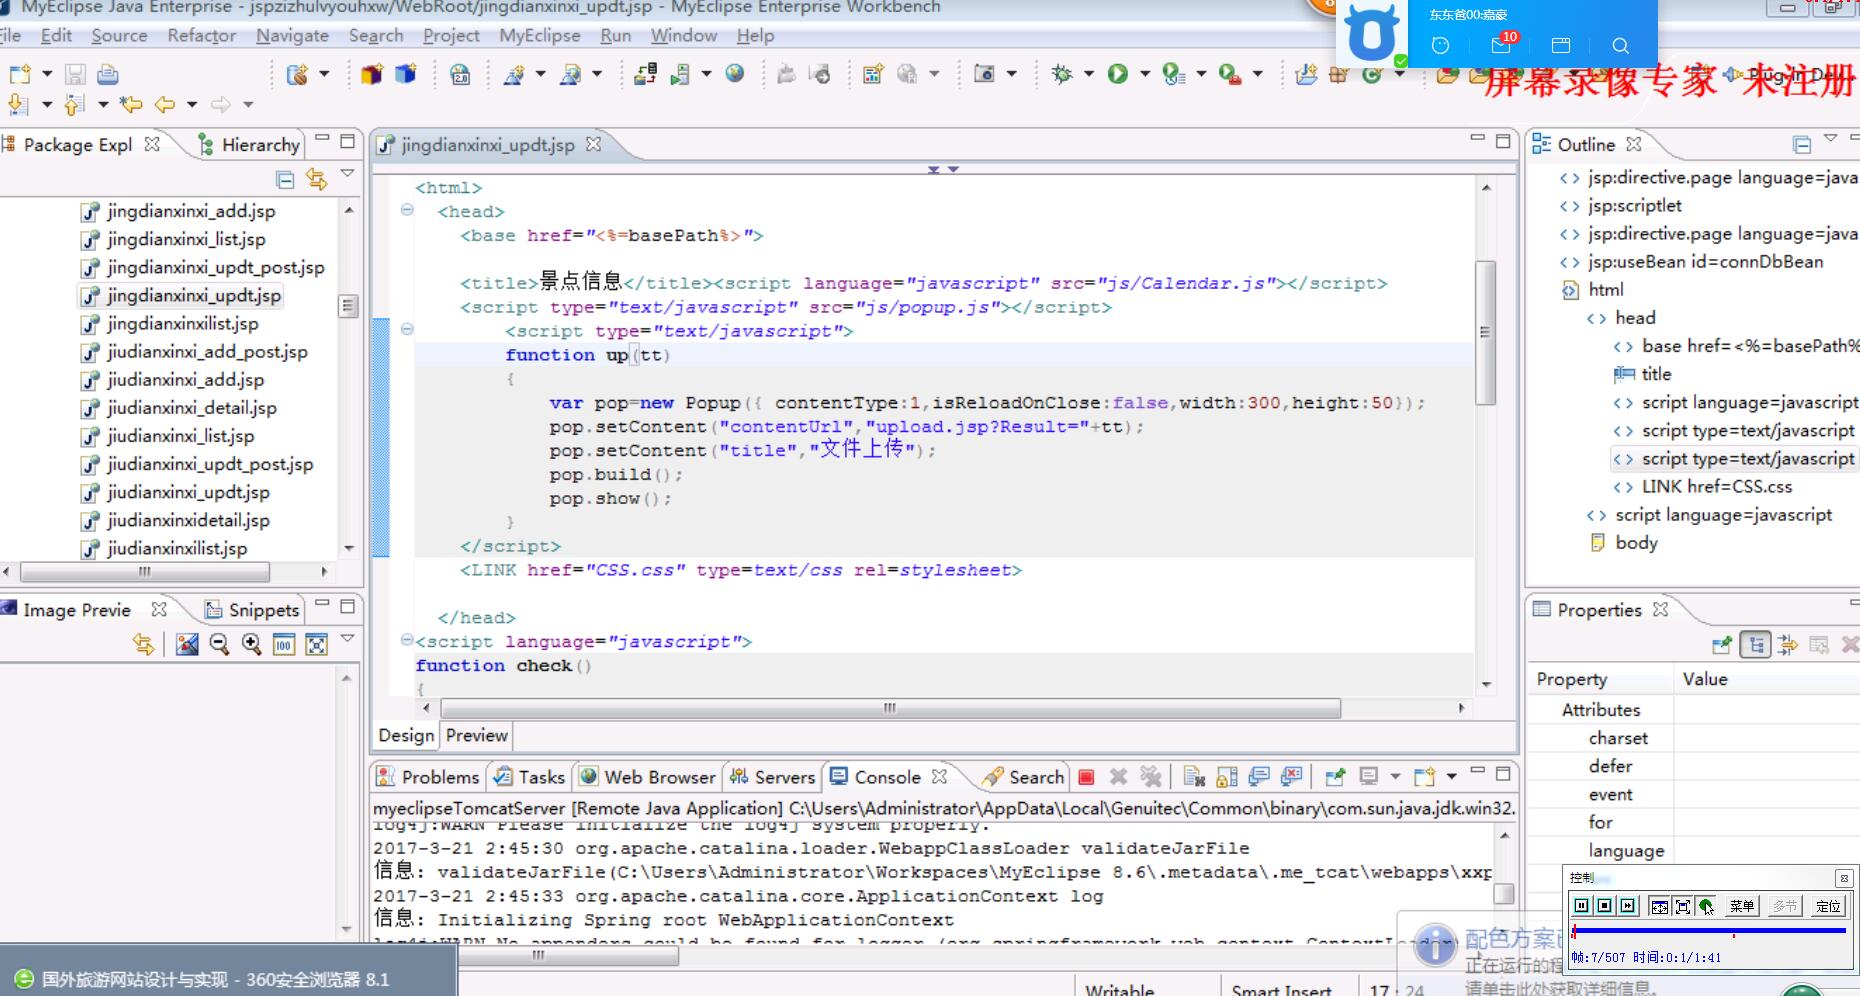Click pause button in recorder control panel
Image resolution: width=1860 pixels, height=996 pixels.
(x=1581, y=906)
